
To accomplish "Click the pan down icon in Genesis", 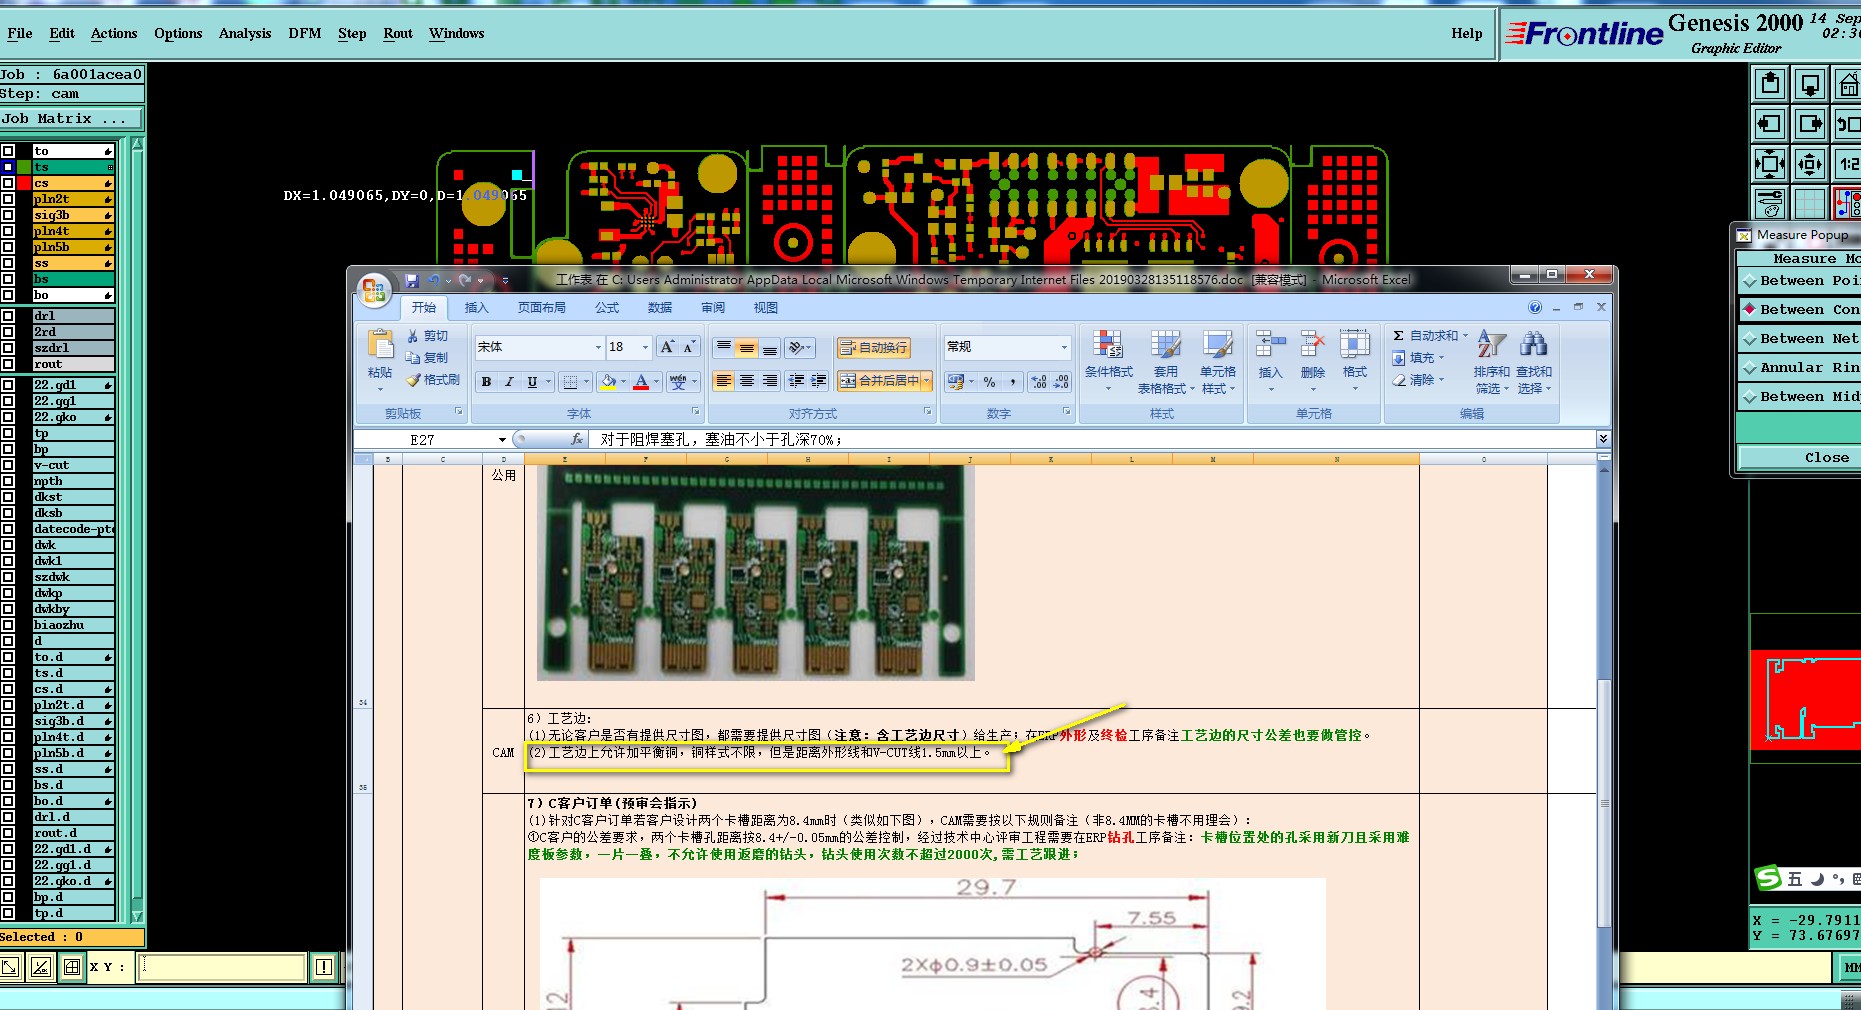I will [1810, 84].
